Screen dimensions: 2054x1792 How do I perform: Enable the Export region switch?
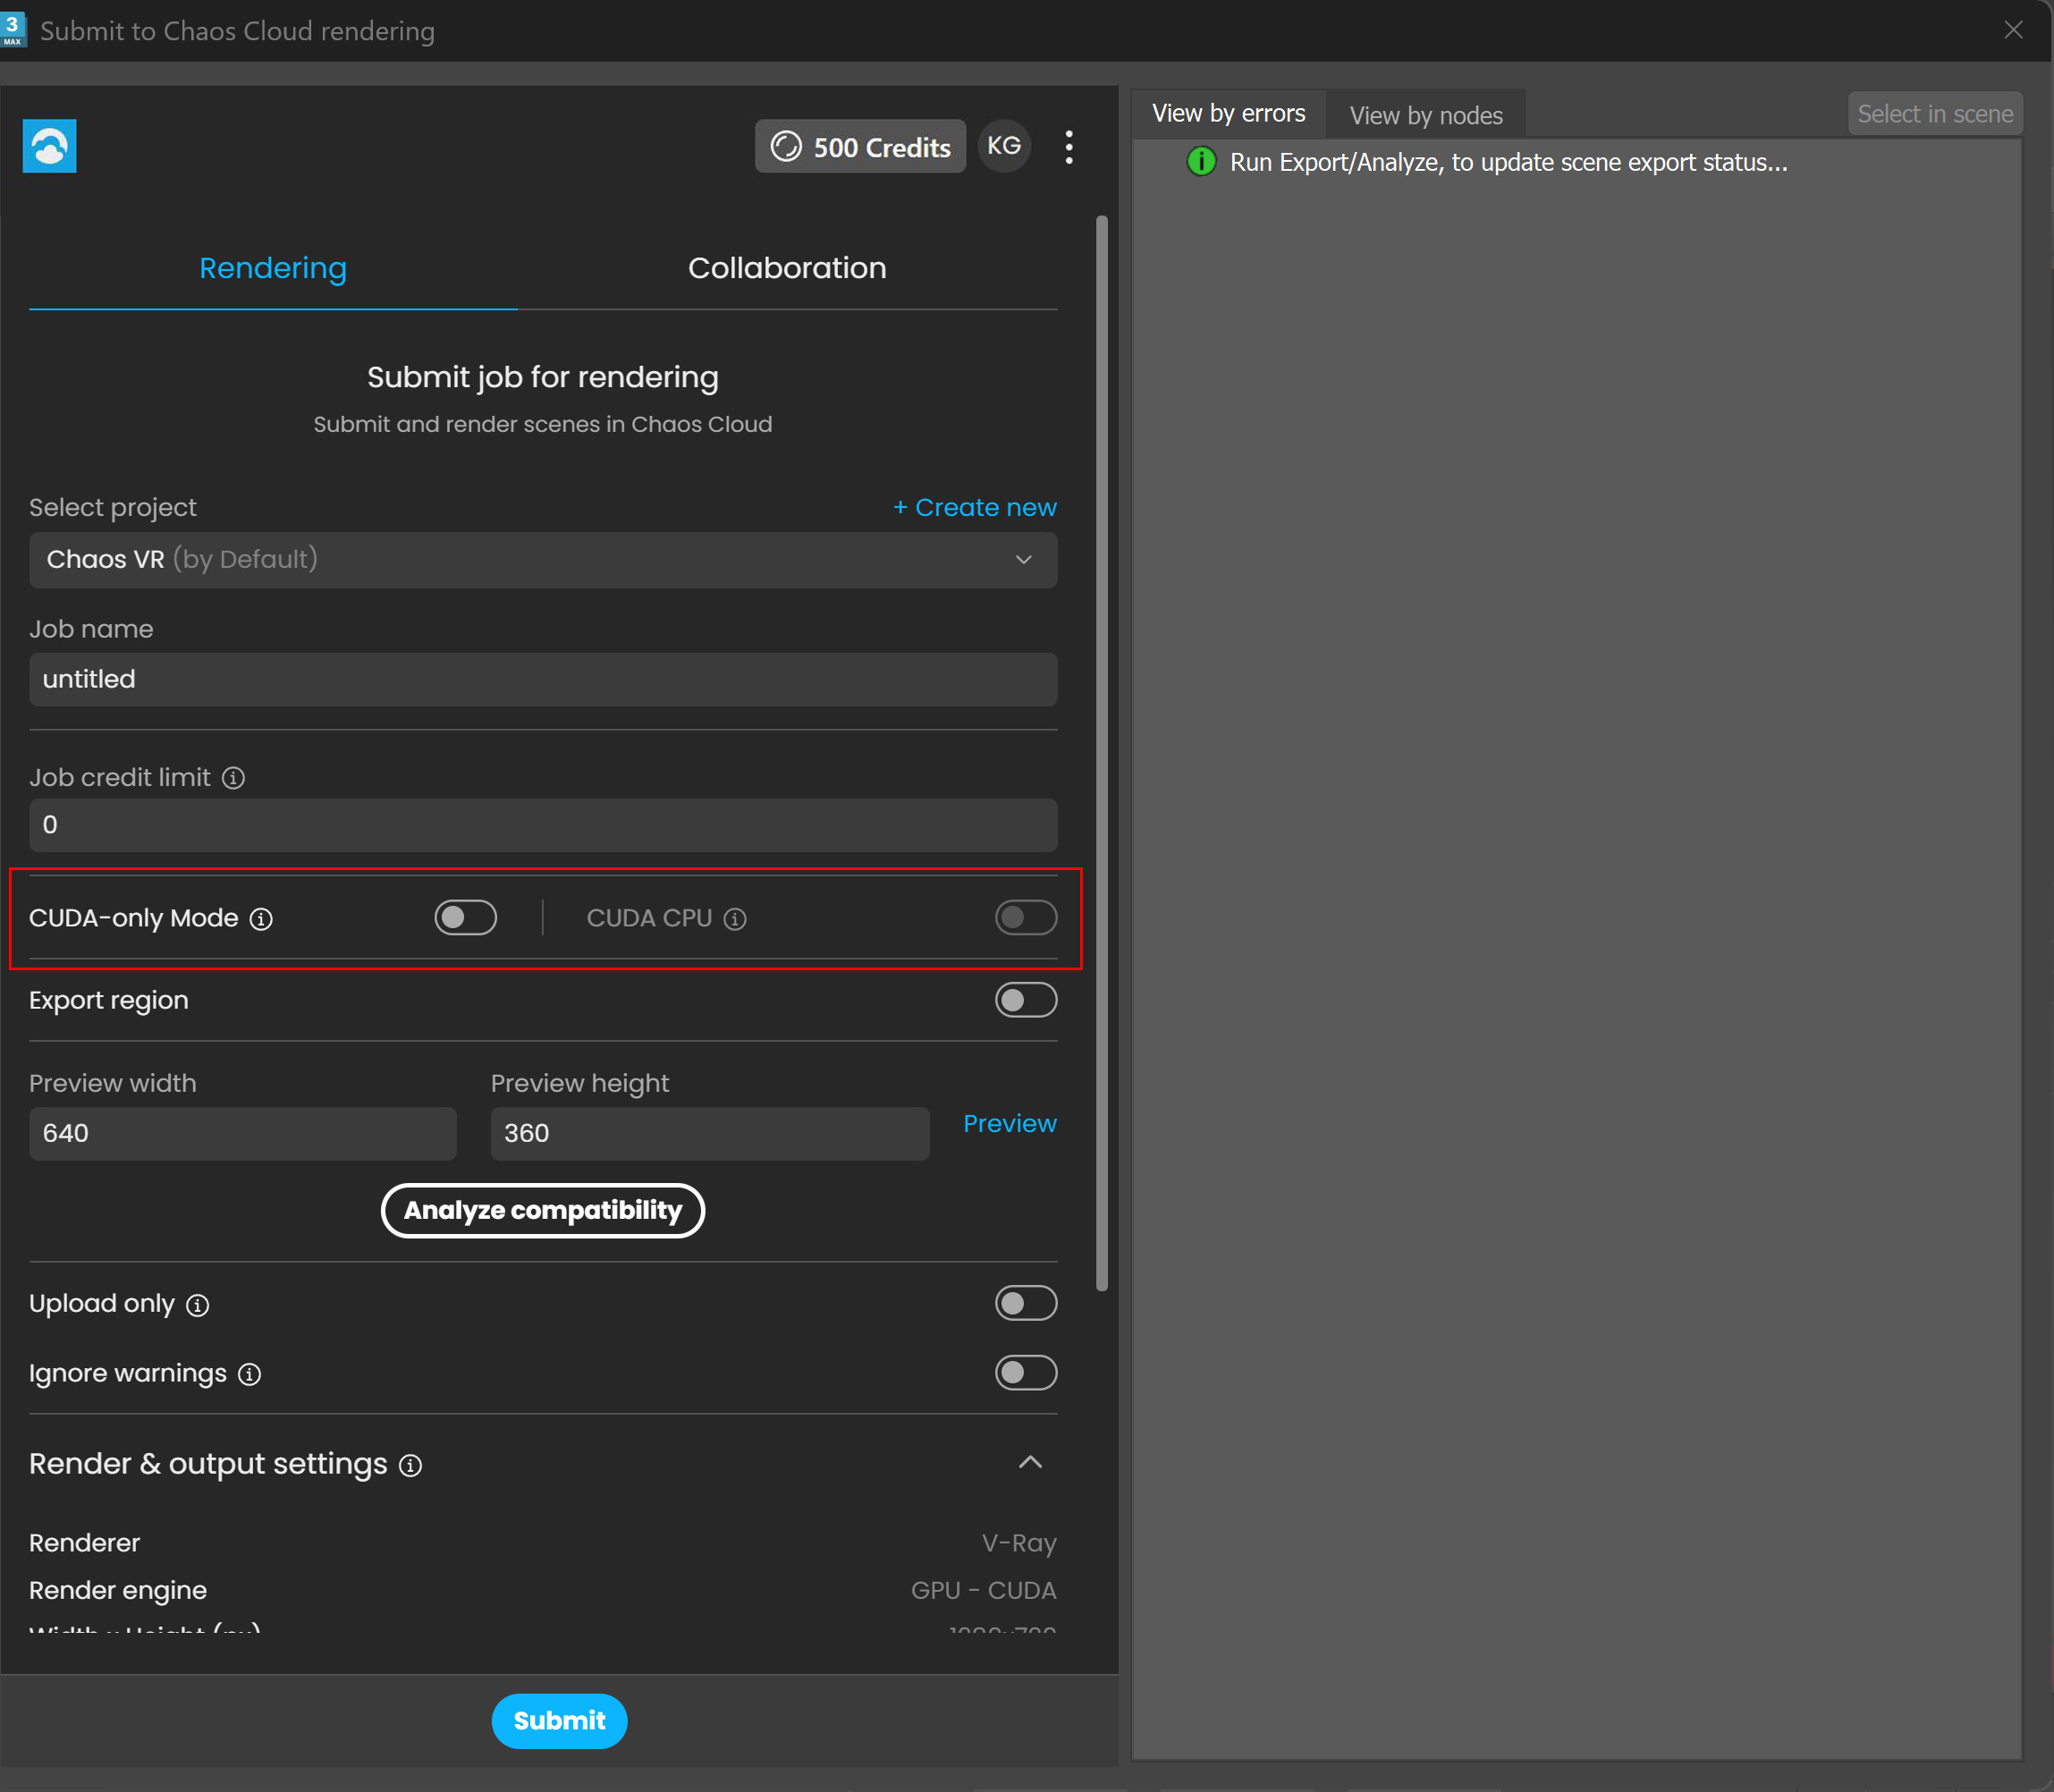(1026, 1000)
